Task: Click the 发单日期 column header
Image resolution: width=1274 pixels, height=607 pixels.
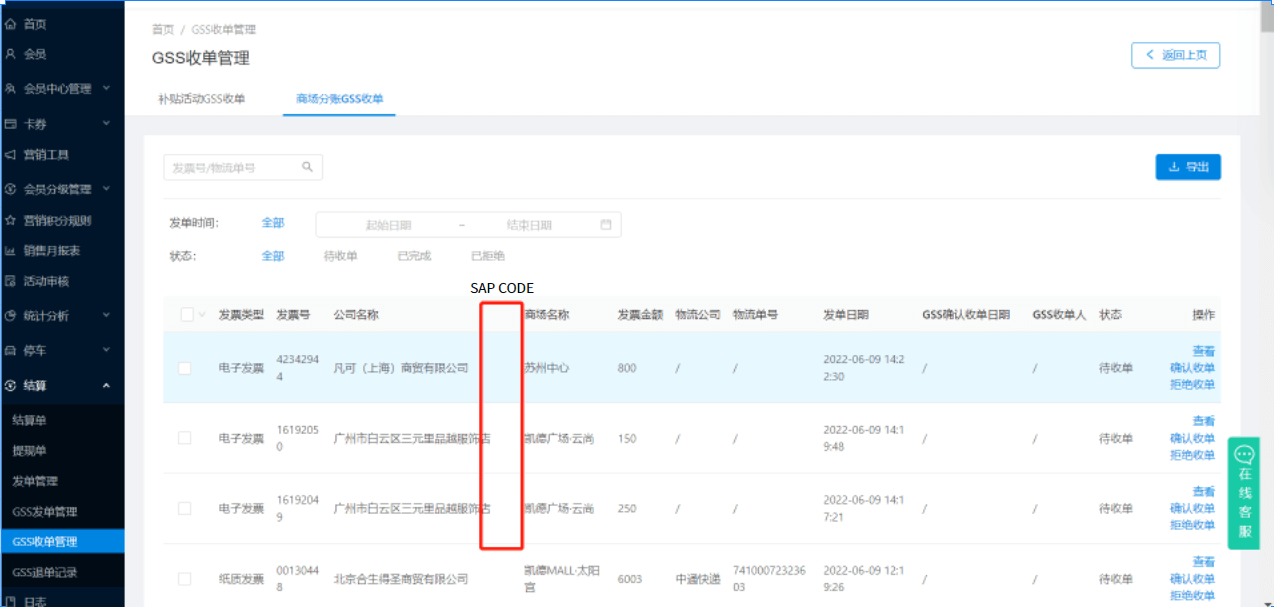Action: [x=846, y=315]
